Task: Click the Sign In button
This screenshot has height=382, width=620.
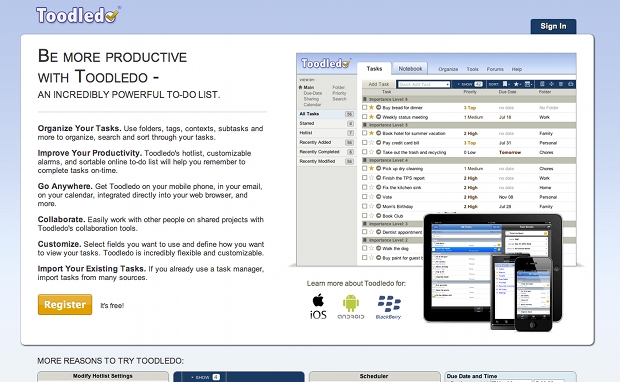Action: (553, 26)
